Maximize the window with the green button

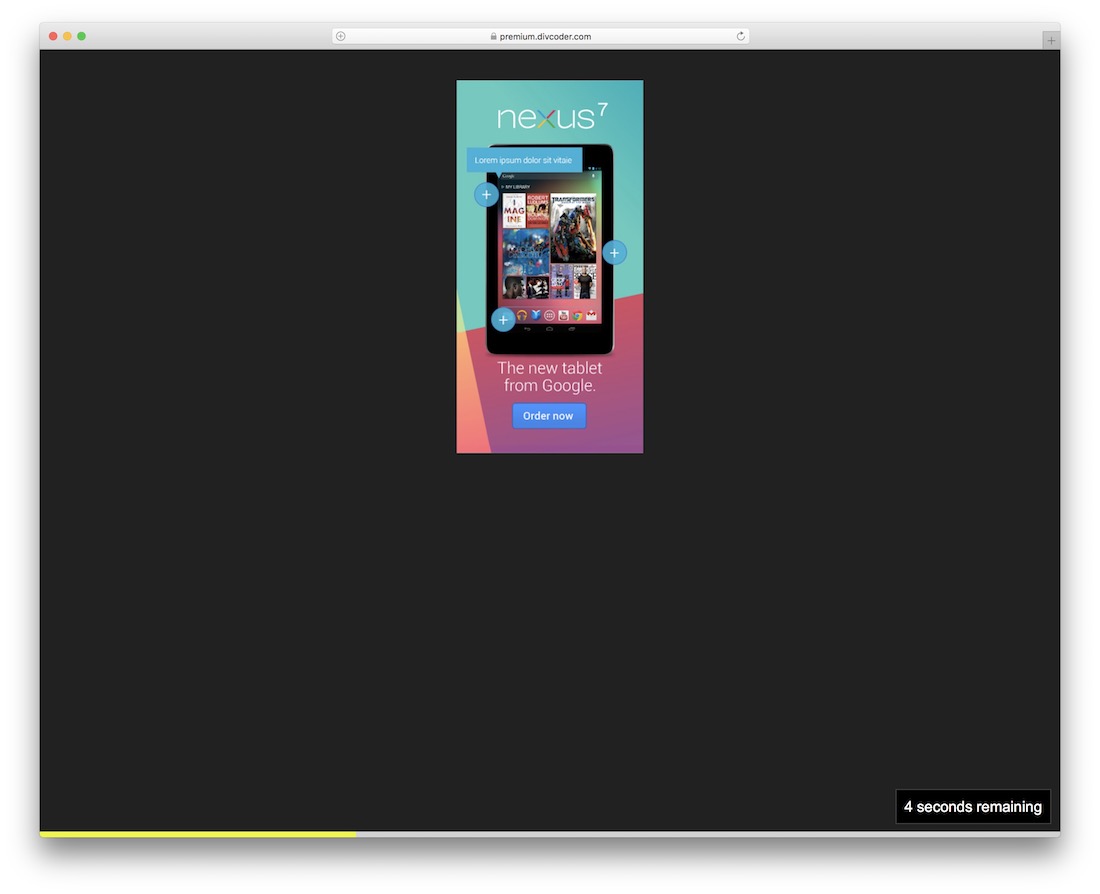pyautogui.click(x=81, y=36)
